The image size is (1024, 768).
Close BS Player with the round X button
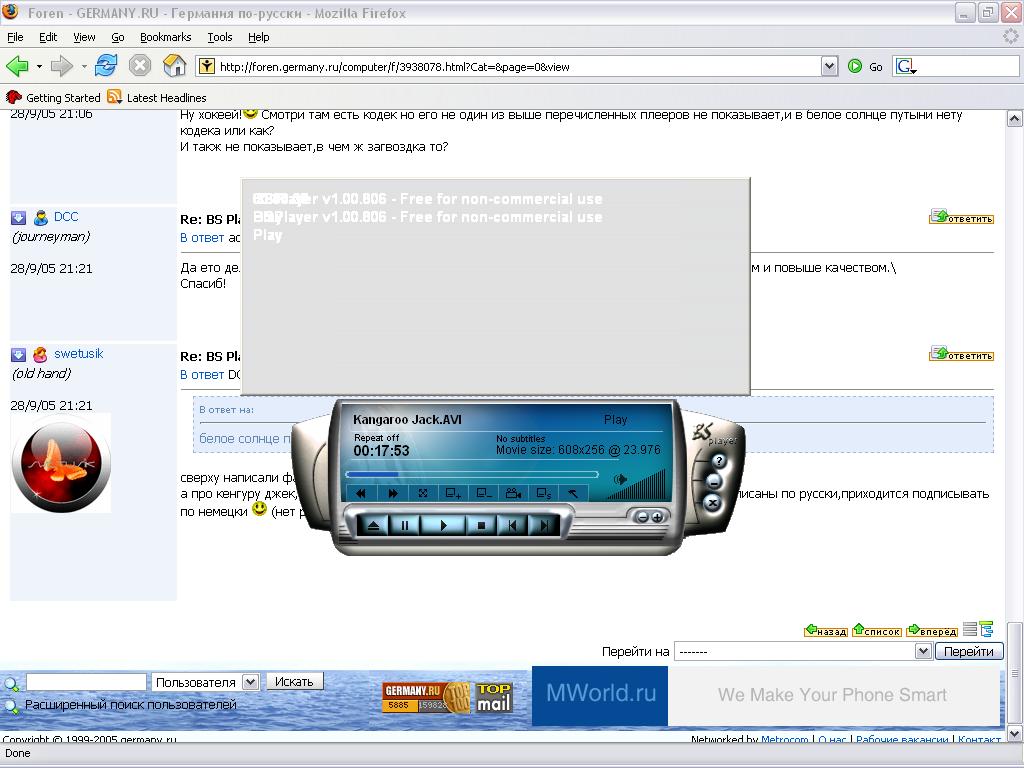(712, 503)
